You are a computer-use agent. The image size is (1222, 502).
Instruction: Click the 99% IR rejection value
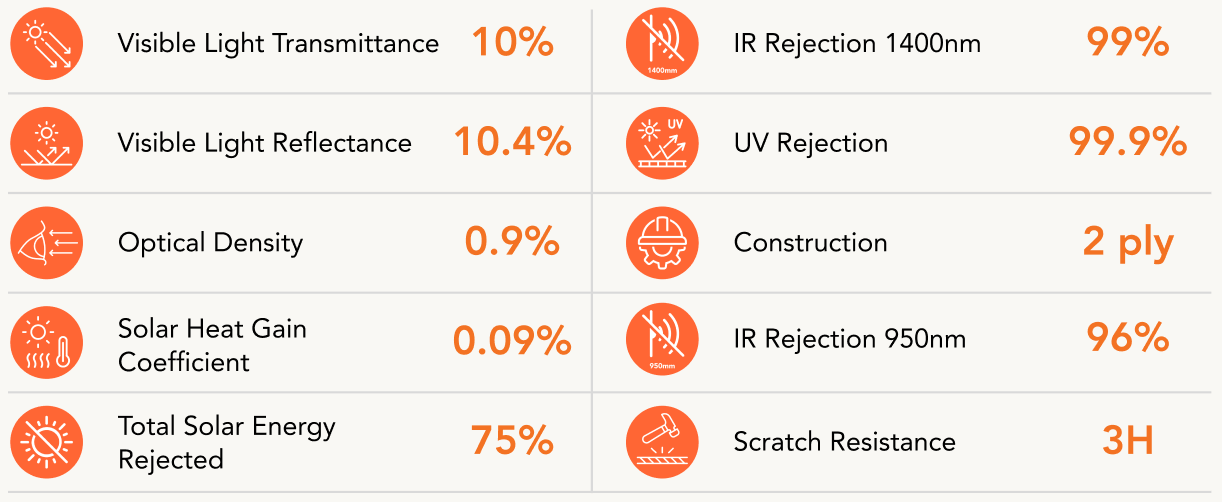(x=1128, y=43)
